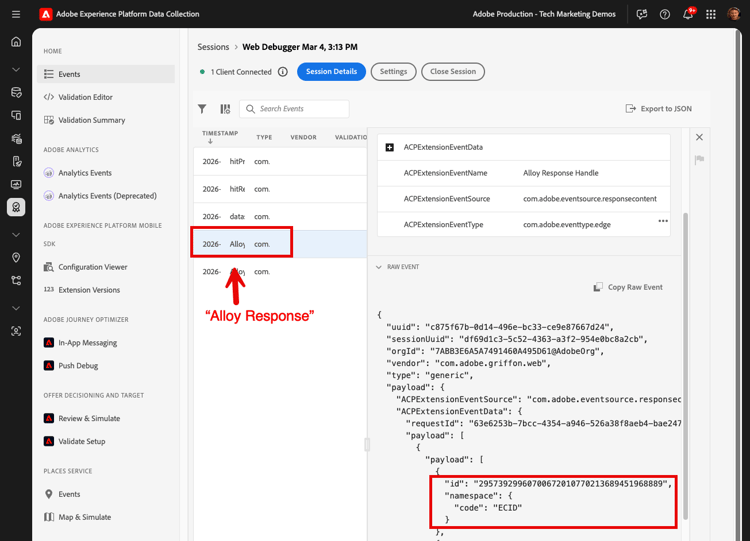The width and height of the screenshot is (750, 541).
Task: Go to Sessions breadcrumb
Action: [x=213, y=47]
